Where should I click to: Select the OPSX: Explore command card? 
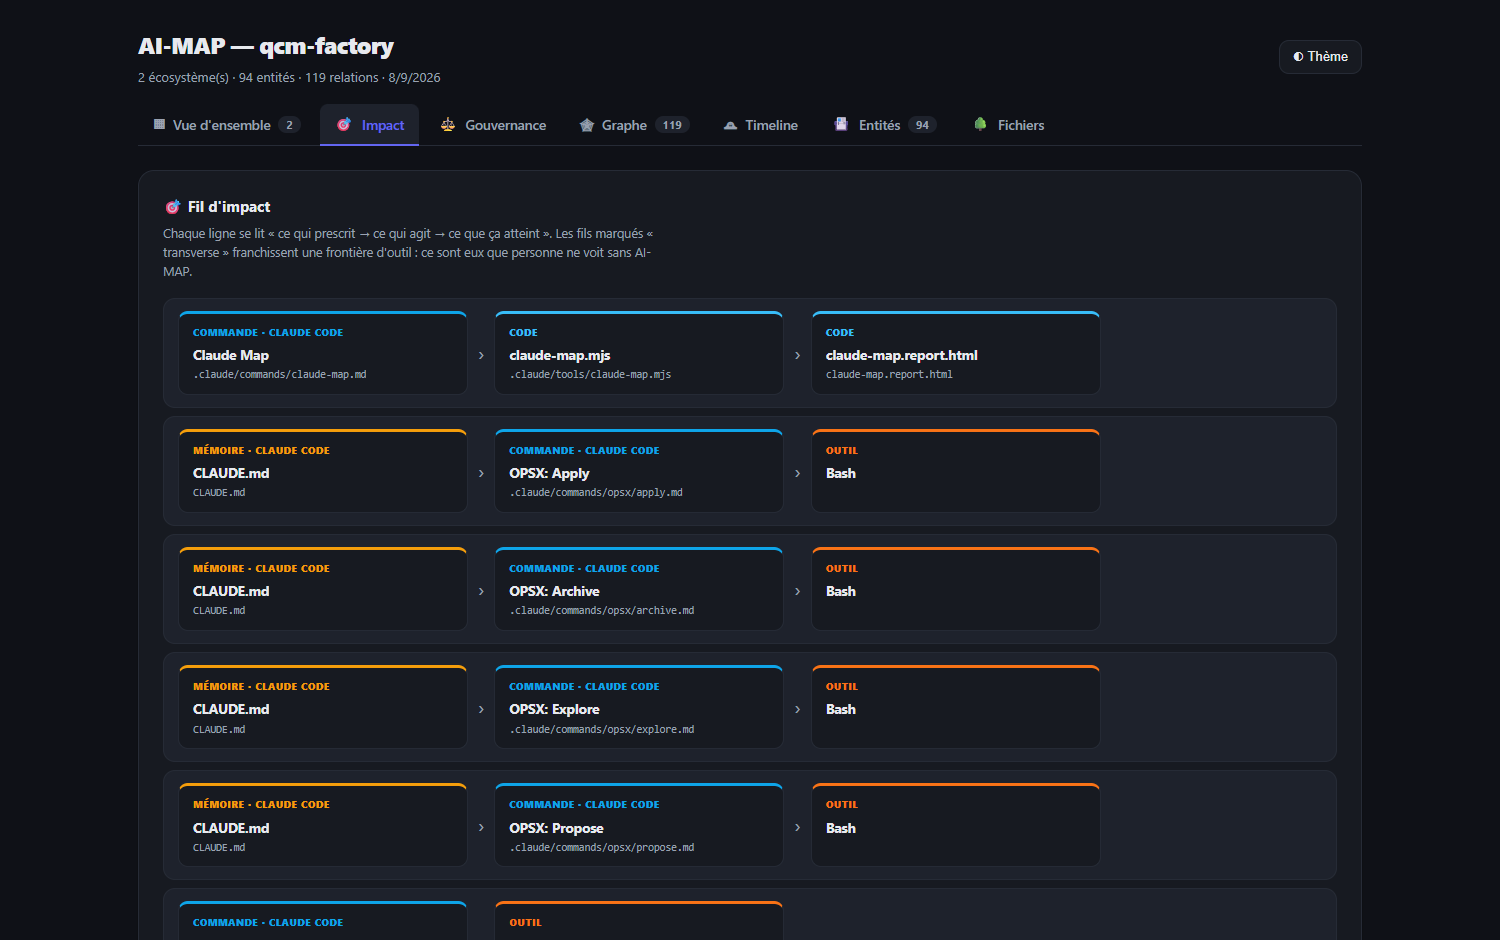click(639, 707)
